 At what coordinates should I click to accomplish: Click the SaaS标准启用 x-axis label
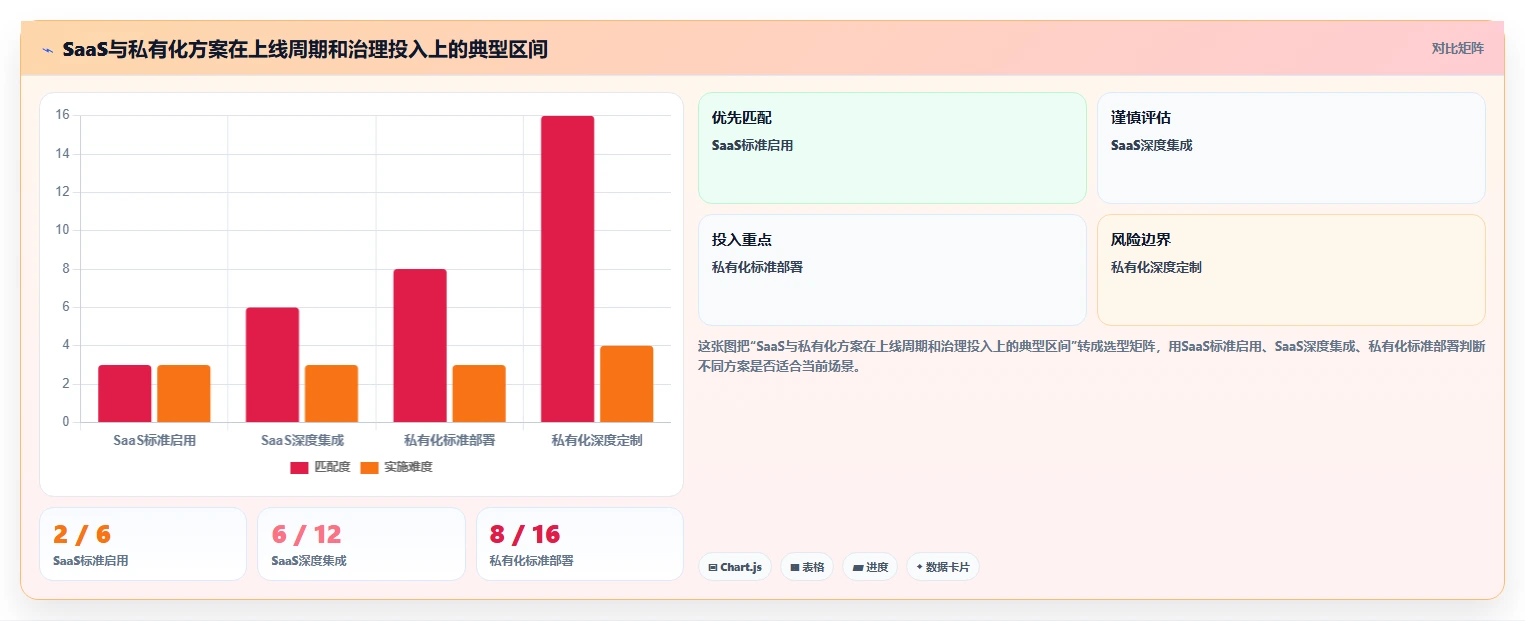tap(155, 440)
